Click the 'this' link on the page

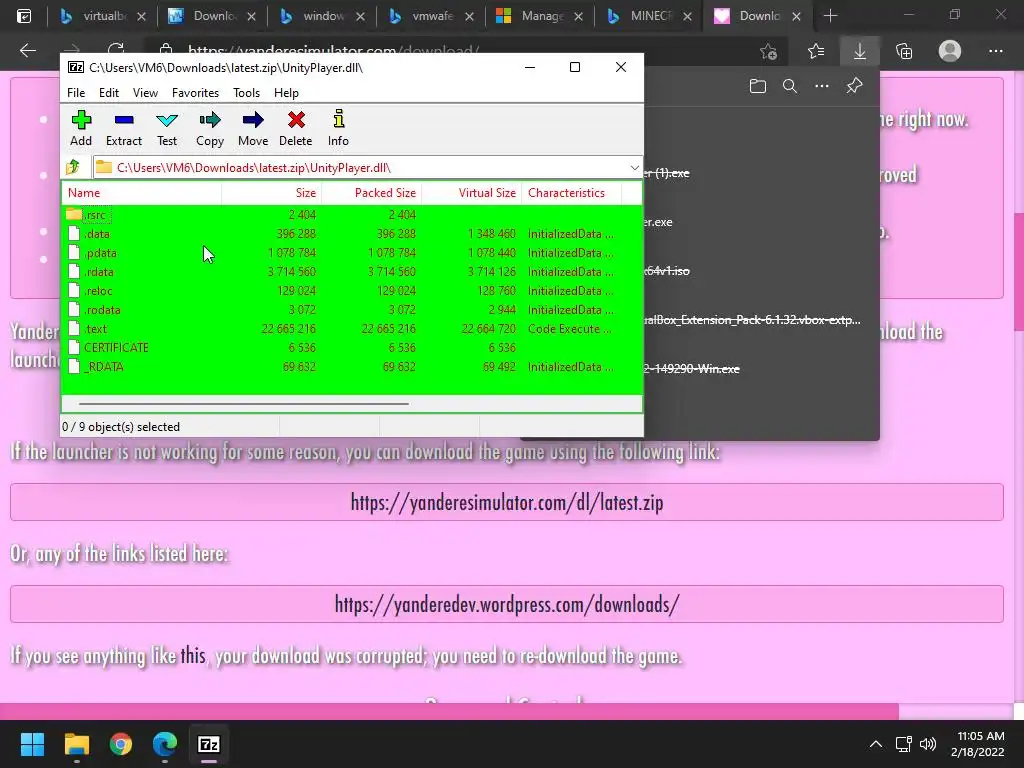193,655
